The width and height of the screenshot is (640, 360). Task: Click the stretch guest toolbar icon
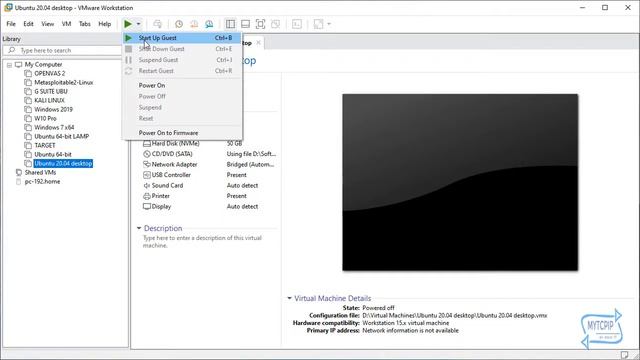point(318,24)
